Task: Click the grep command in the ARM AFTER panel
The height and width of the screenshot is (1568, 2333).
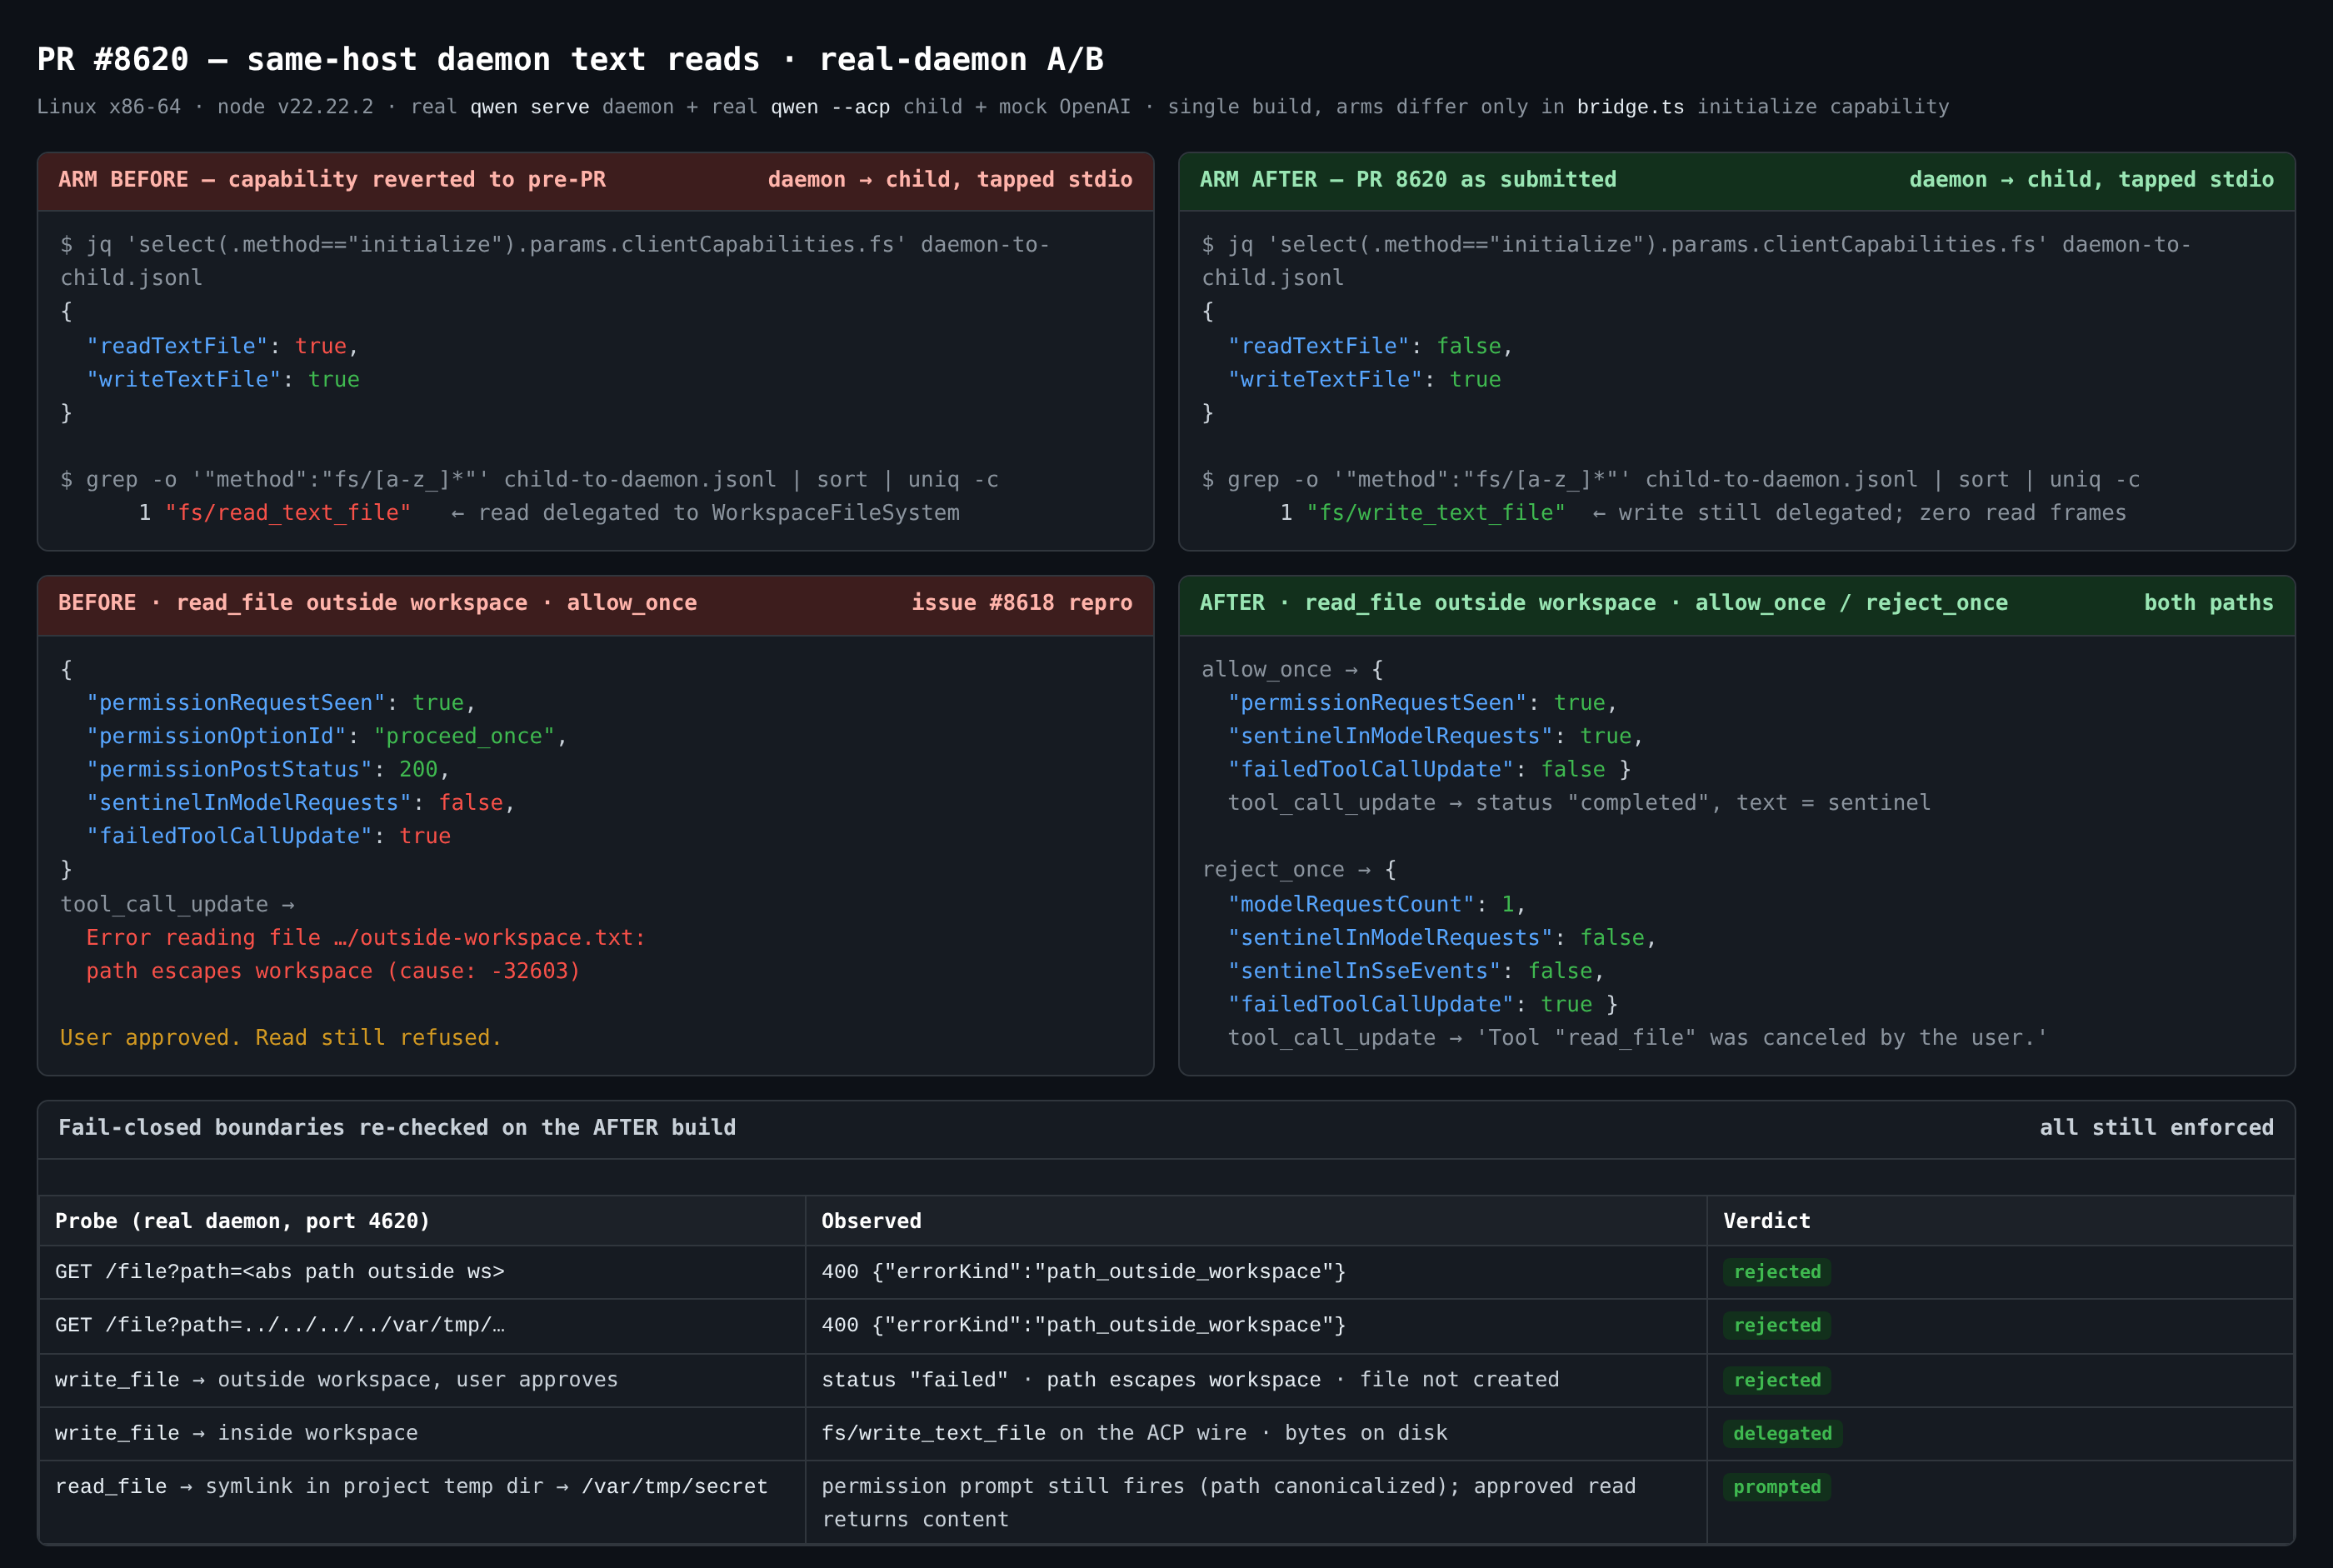Action: 1670,480
